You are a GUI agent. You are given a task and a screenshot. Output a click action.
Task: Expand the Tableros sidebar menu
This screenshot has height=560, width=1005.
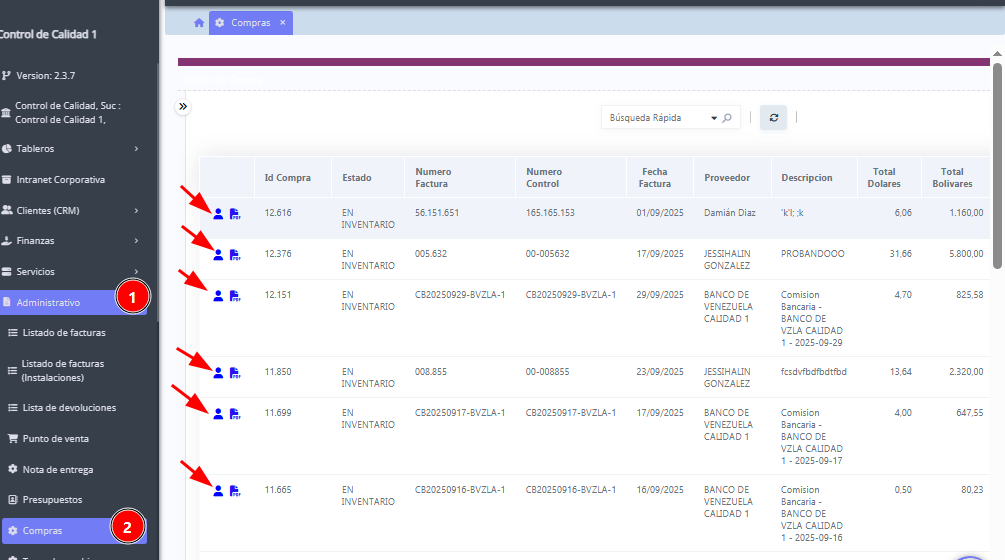point(136,149)
